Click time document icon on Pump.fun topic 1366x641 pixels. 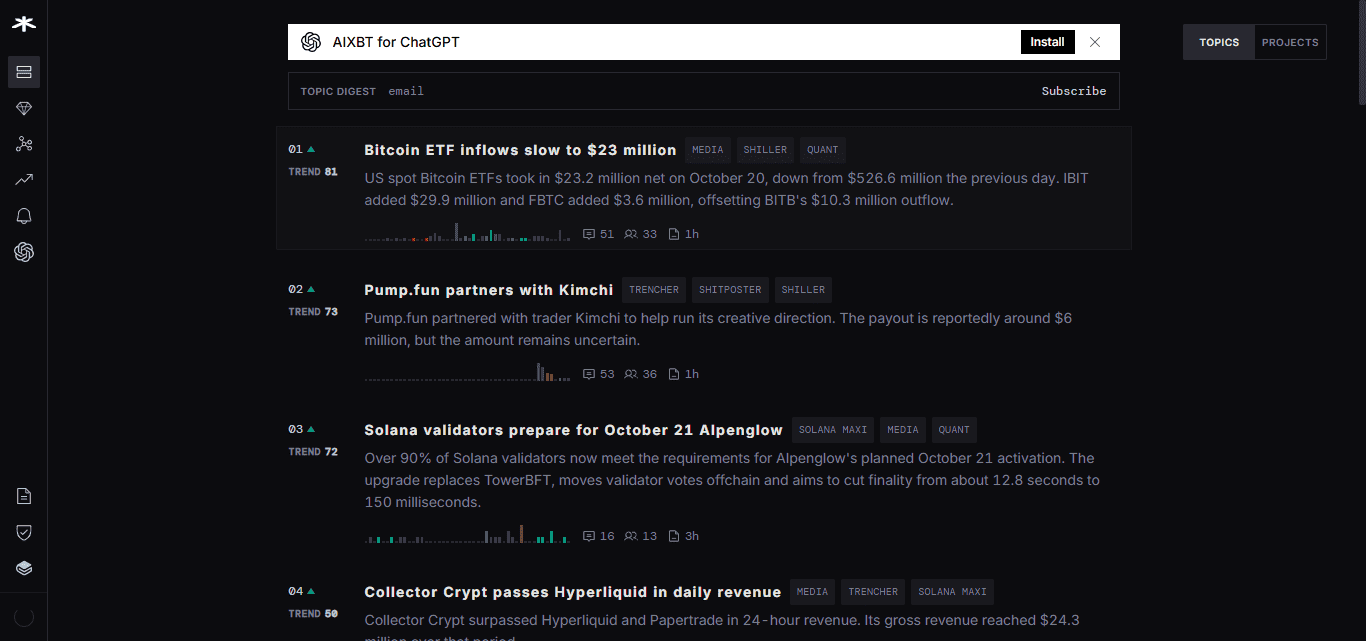(x=674, y=374)
